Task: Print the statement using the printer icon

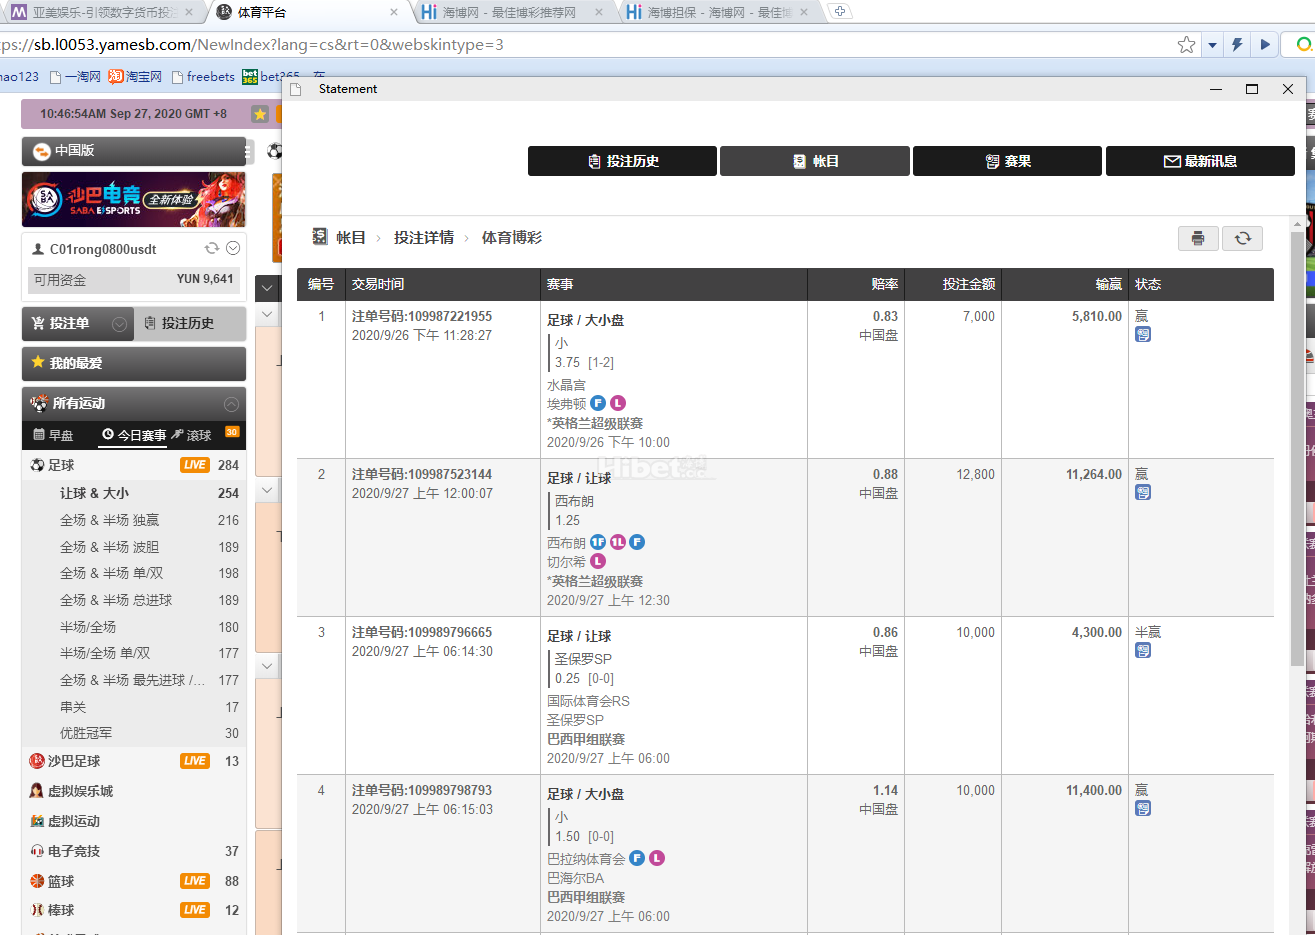Action: pyautogui.click(x=1198, y=238)
